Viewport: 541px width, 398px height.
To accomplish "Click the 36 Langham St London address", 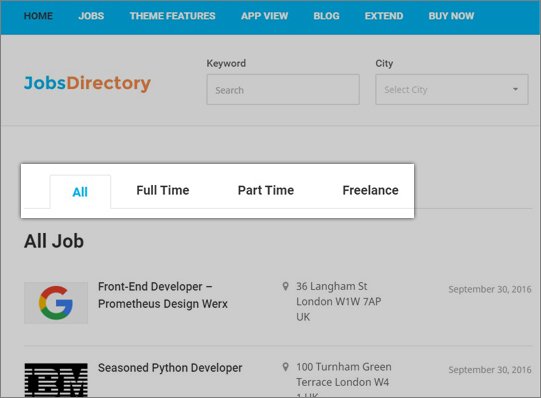I will (x=338, y=301).
